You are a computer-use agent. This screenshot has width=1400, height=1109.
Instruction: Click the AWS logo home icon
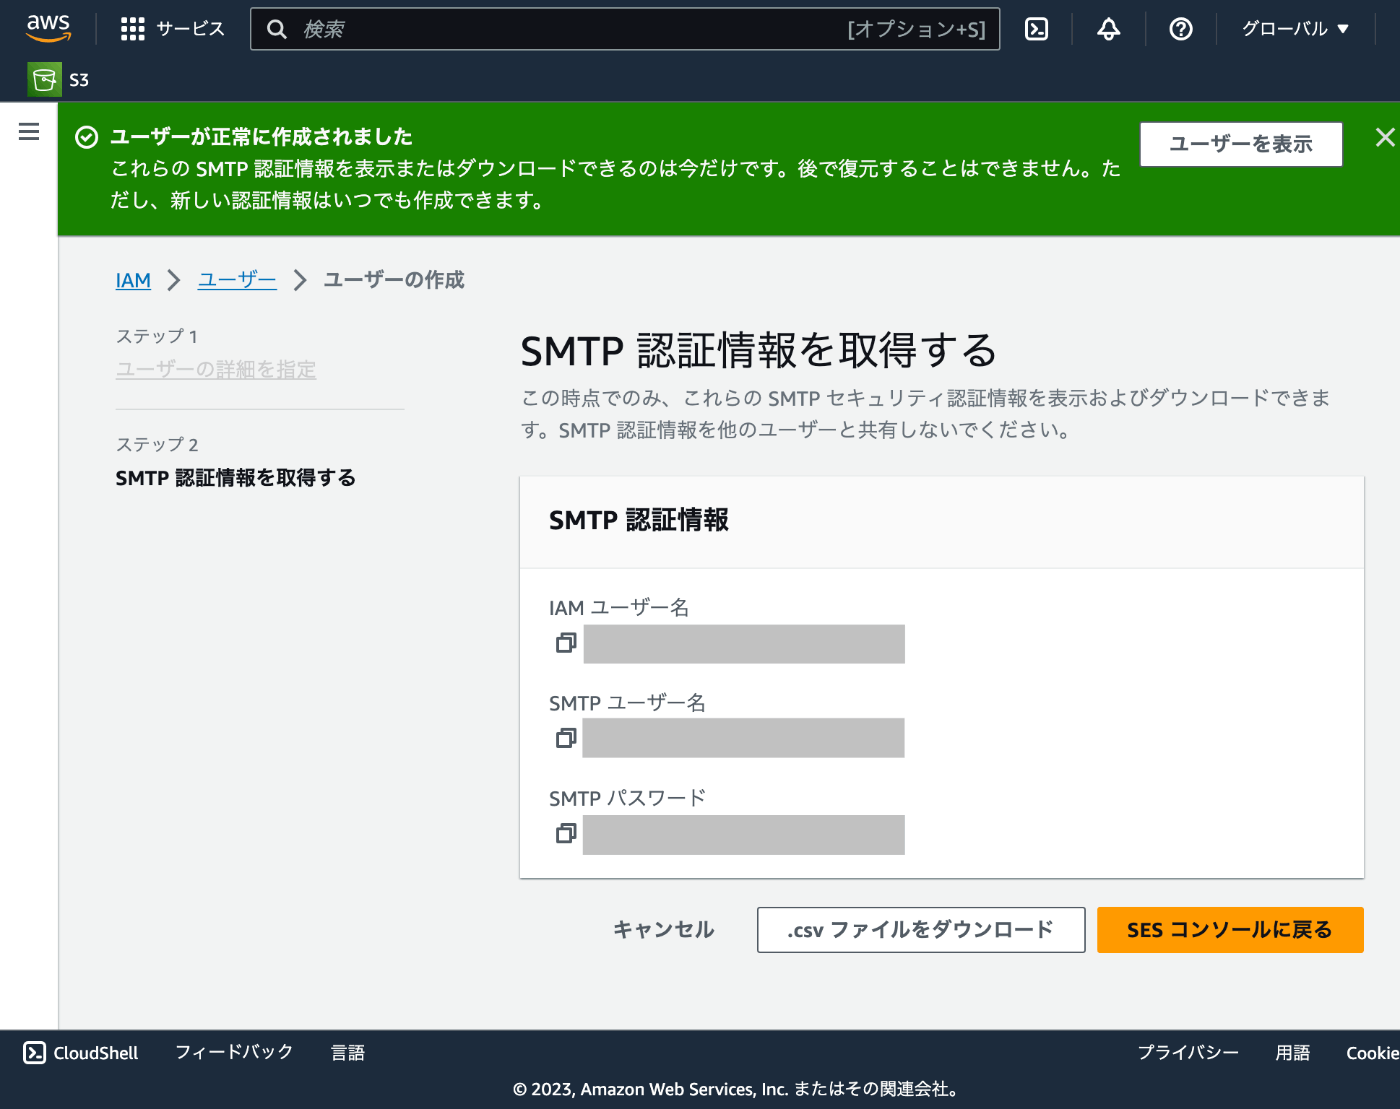pos(48,28)
